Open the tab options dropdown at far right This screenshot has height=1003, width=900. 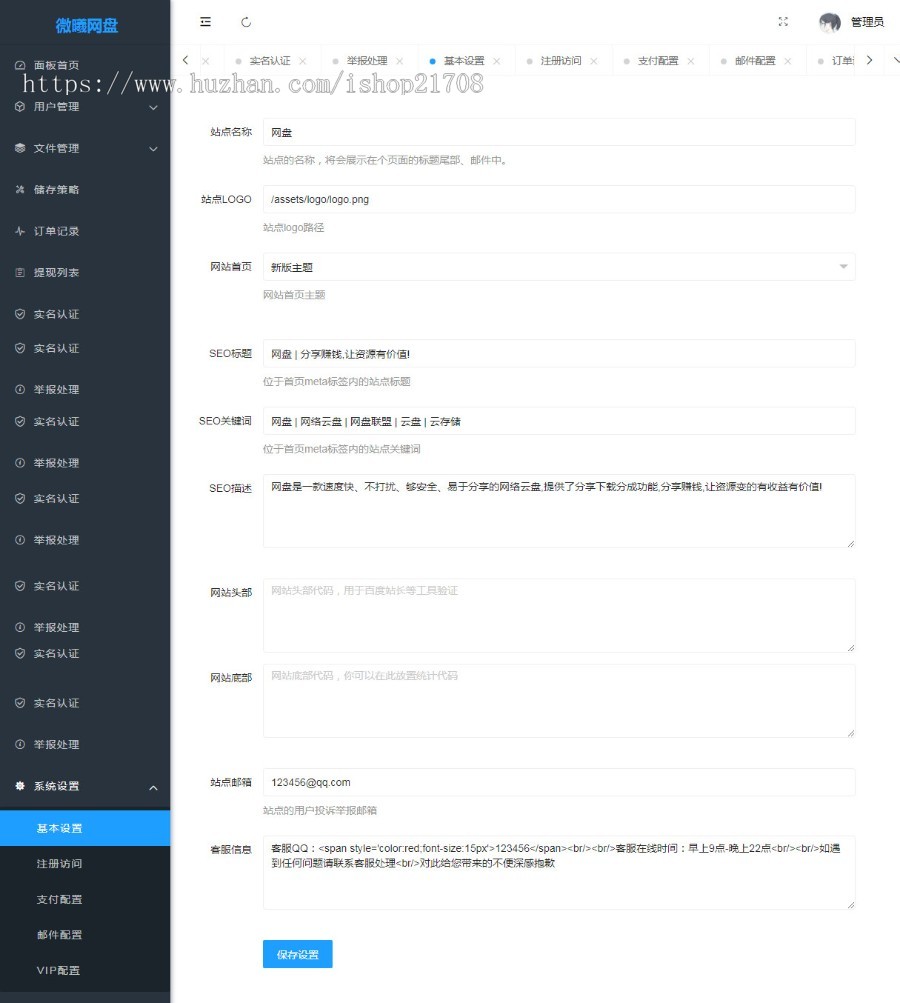point(896,60)
